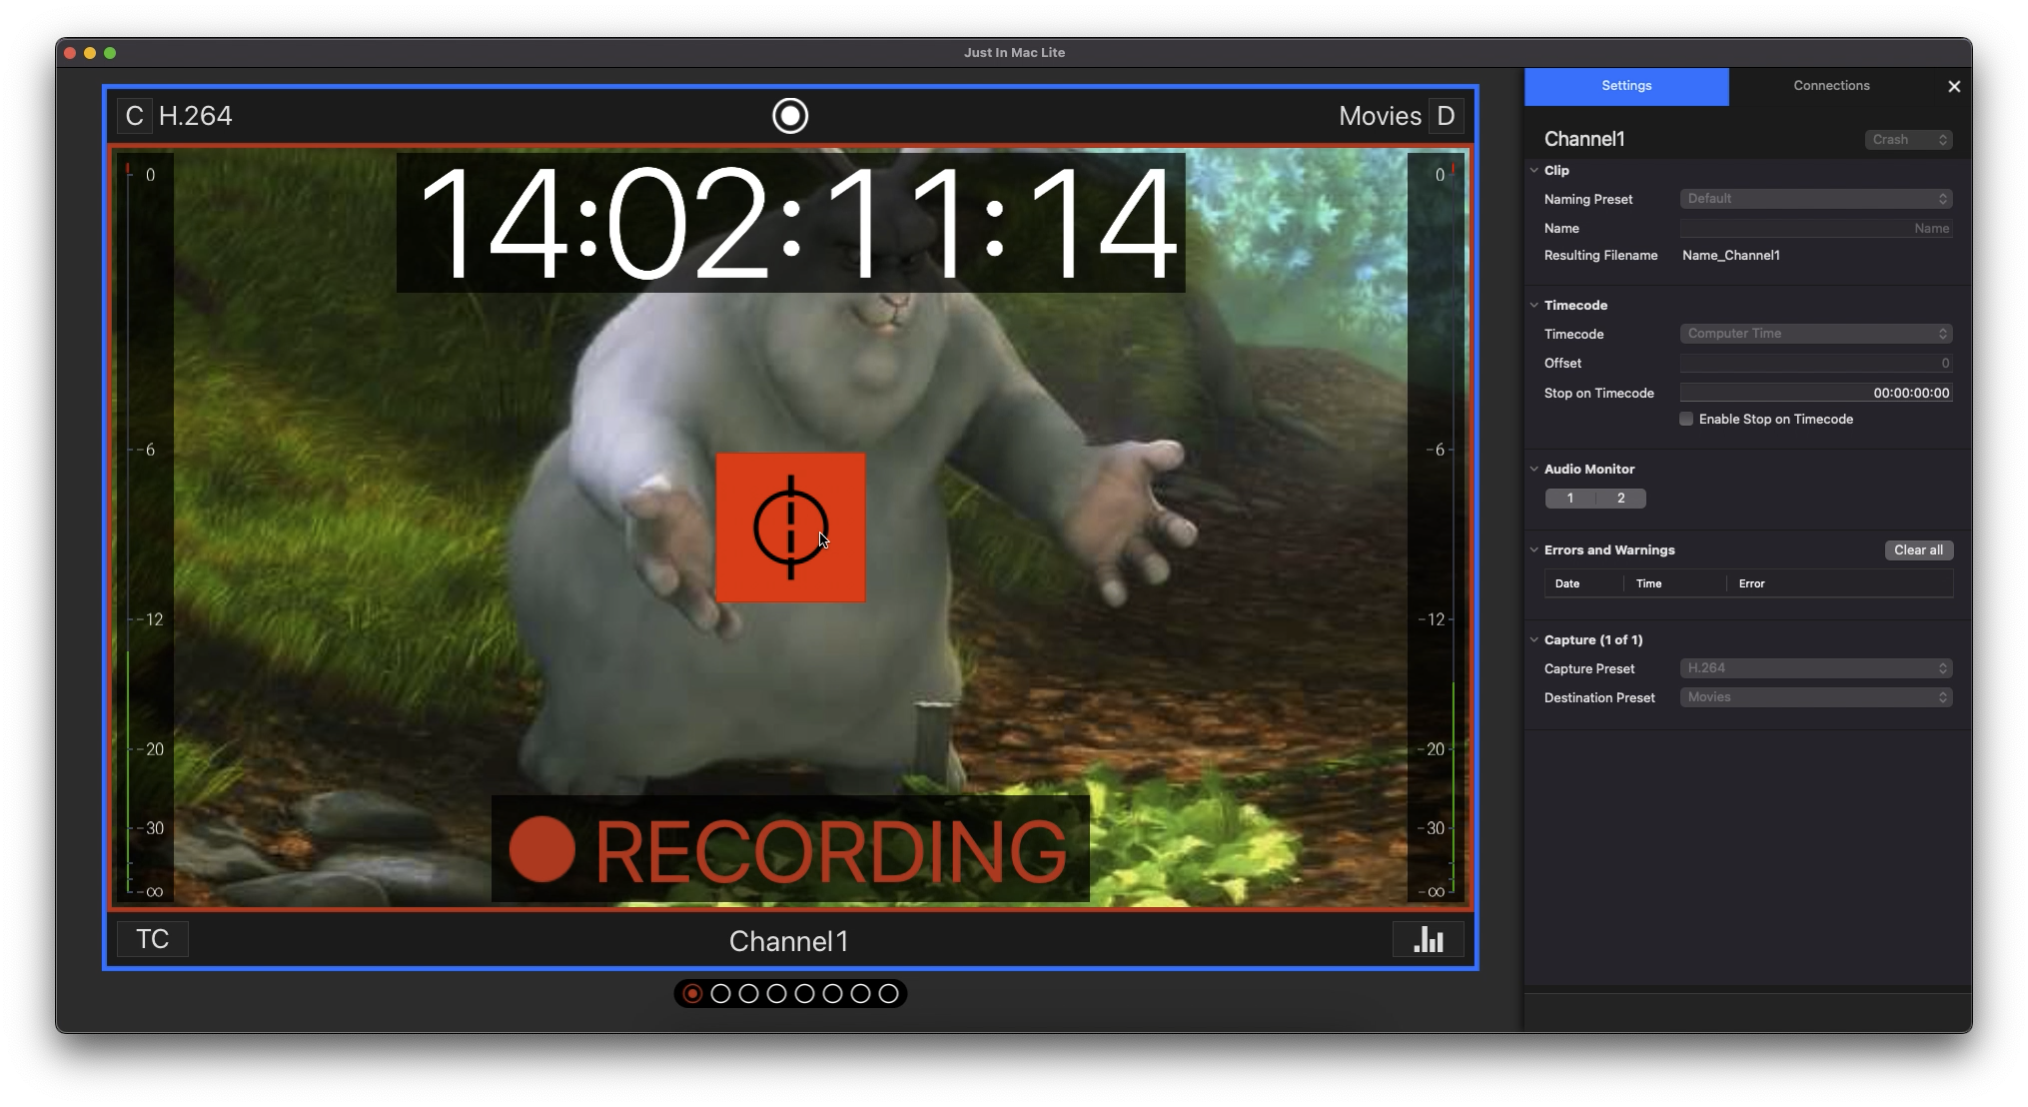
Task: Enable Stop on Timecode checkbox
Action: [x=1686, y=419]
